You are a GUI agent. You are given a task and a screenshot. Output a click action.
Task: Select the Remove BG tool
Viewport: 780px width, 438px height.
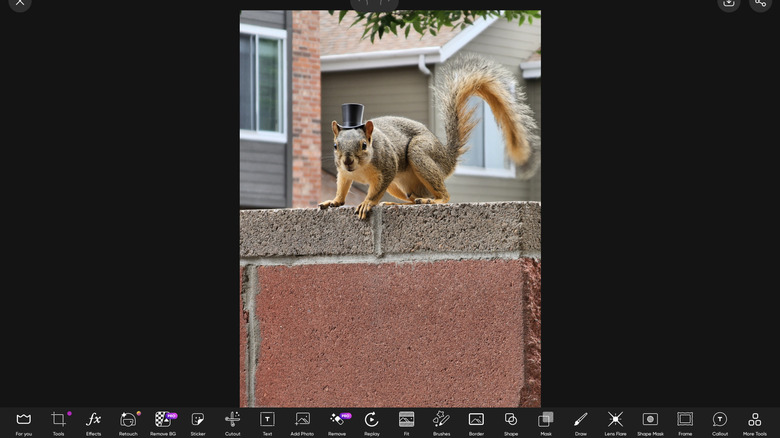[x=163, y=423]
